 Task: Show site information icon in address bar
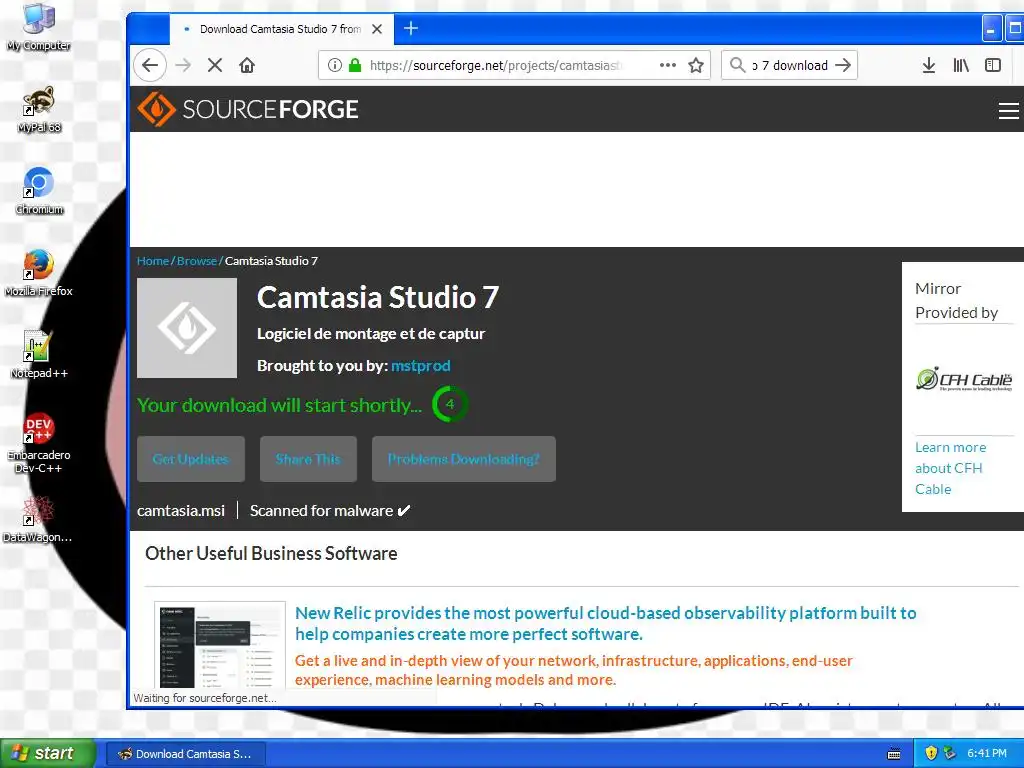pyautogui.click(x=334, y=65)
